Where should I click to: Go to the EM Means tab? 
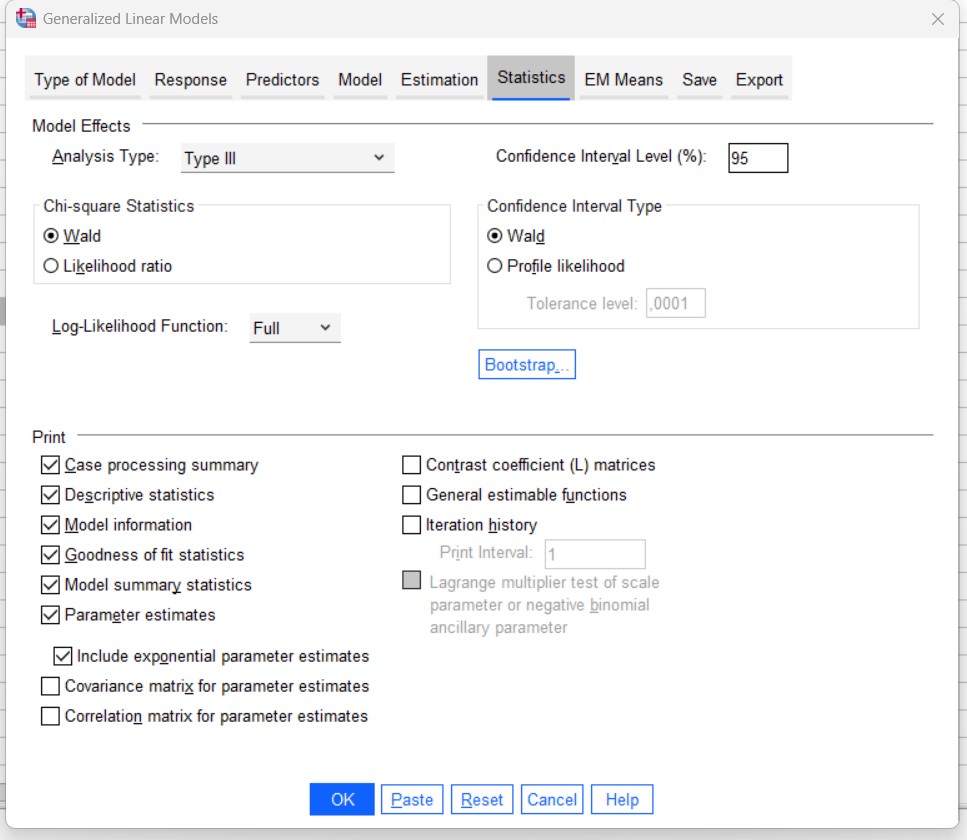tap(623, 80)
